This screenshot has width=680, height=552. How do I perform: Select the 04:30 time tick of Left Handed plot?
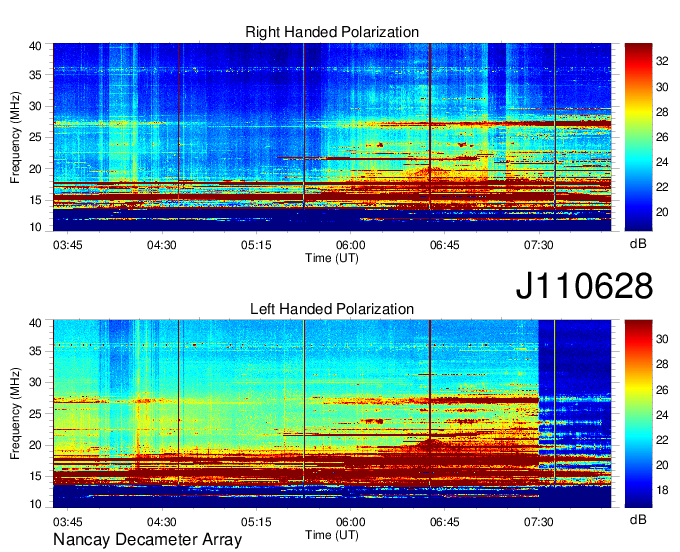pos(162,522)
